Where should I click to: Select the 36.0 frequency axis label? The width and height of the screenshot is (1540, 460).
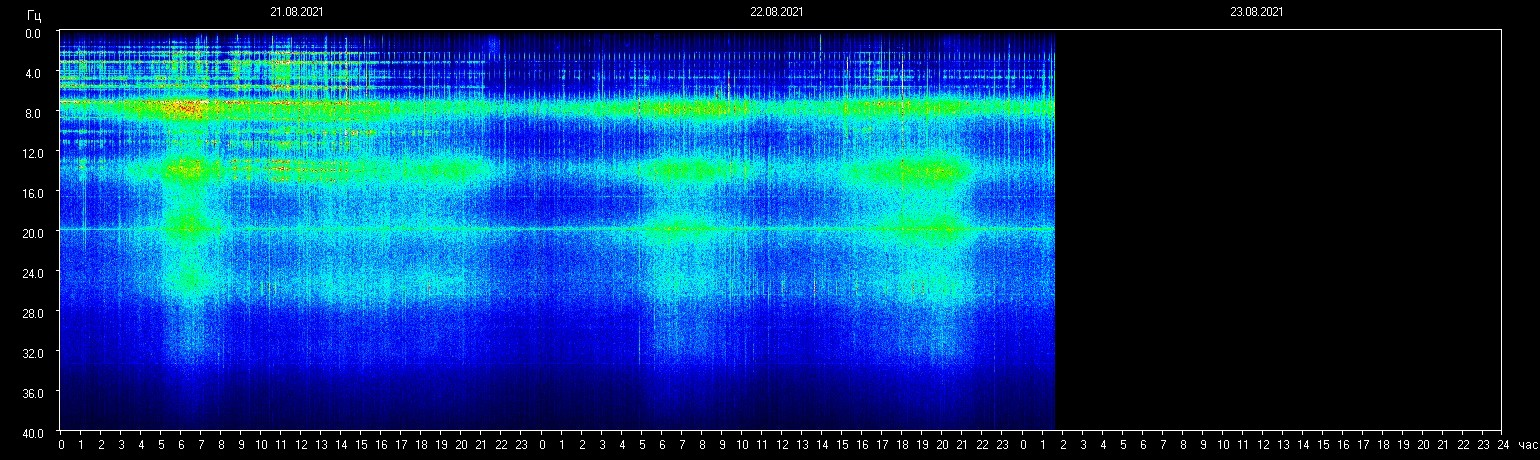pyautogui.click(x=33, y=393)
